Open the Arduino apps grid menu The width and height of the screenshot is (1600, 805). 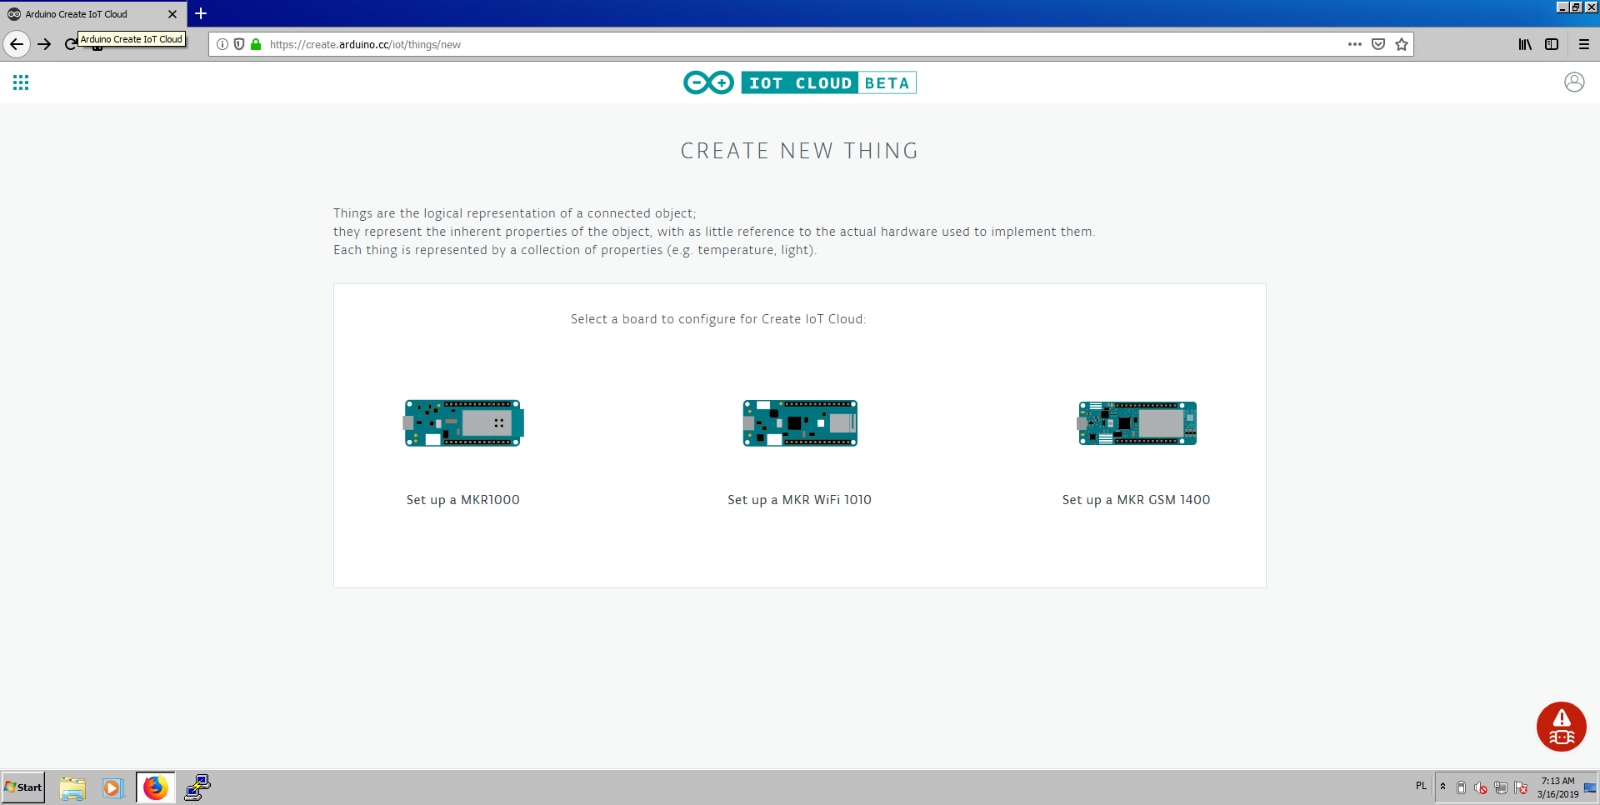21,83
